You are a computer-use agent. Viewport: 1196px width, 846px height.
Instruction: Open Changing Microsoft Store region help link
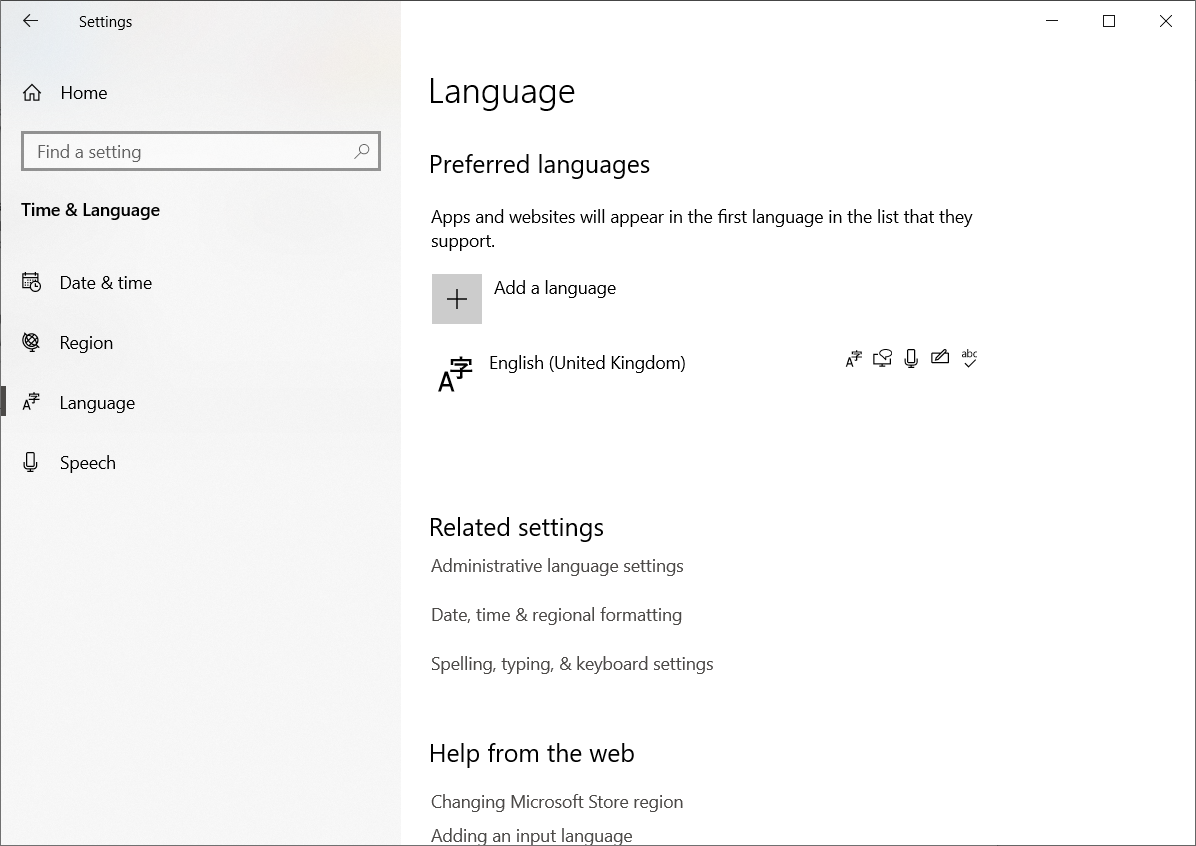click(557, 802)
